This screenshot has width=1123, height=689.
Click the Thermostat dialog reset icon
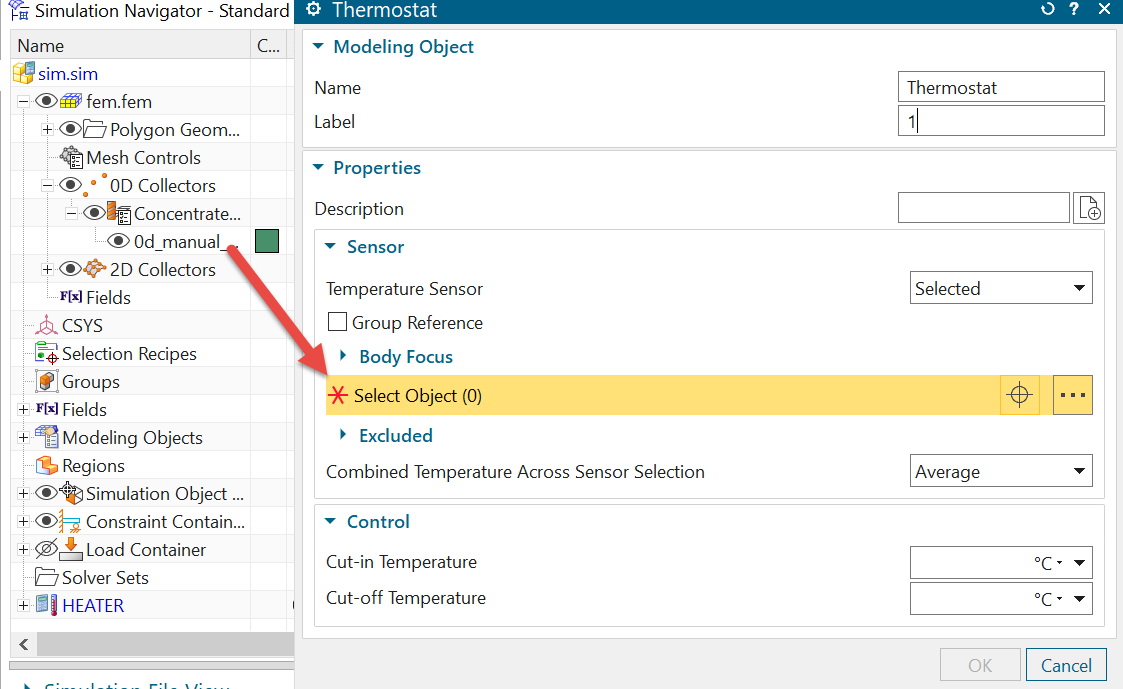tap(1047, 10)
